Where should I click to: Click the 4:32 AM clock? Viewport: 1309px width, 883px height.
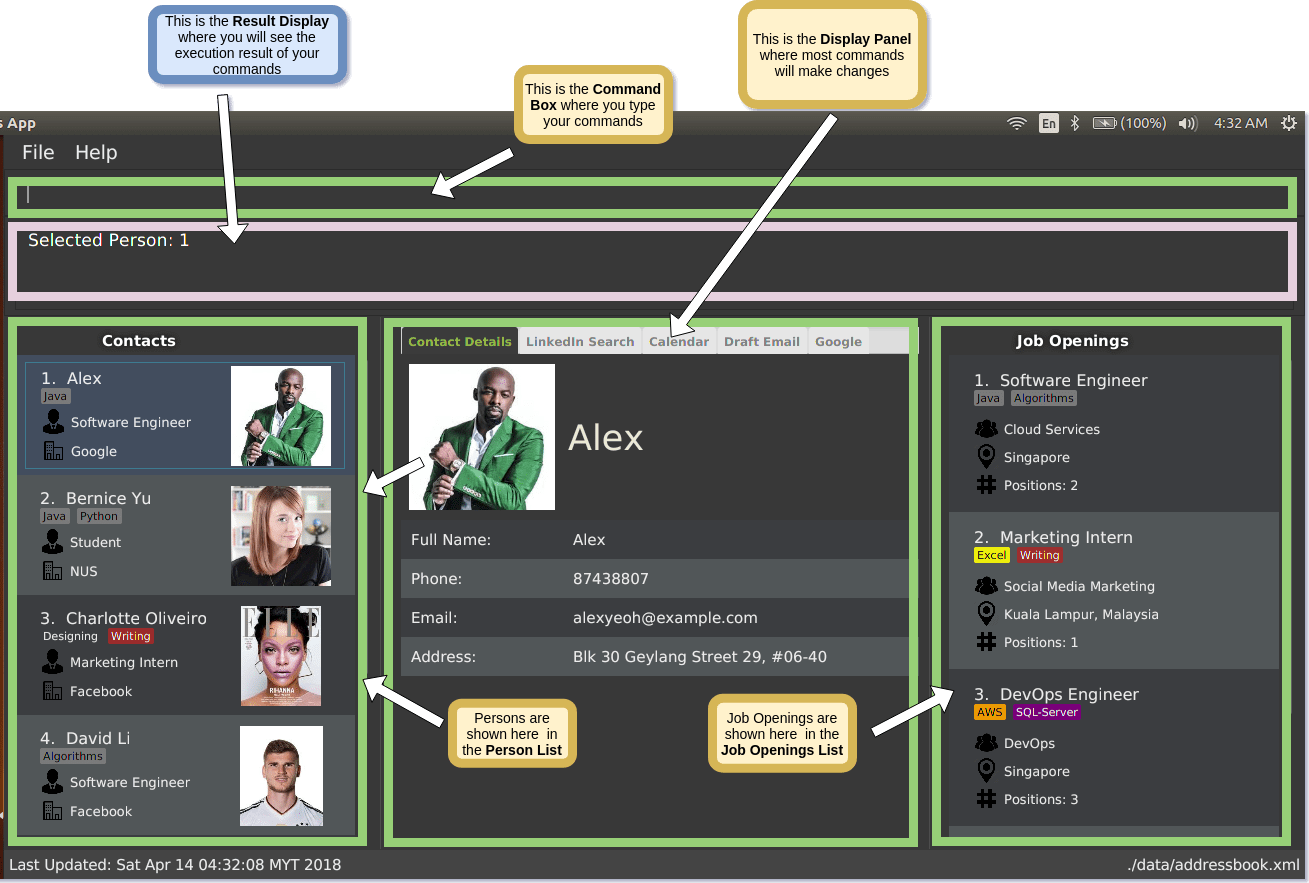coord(1240,123)
